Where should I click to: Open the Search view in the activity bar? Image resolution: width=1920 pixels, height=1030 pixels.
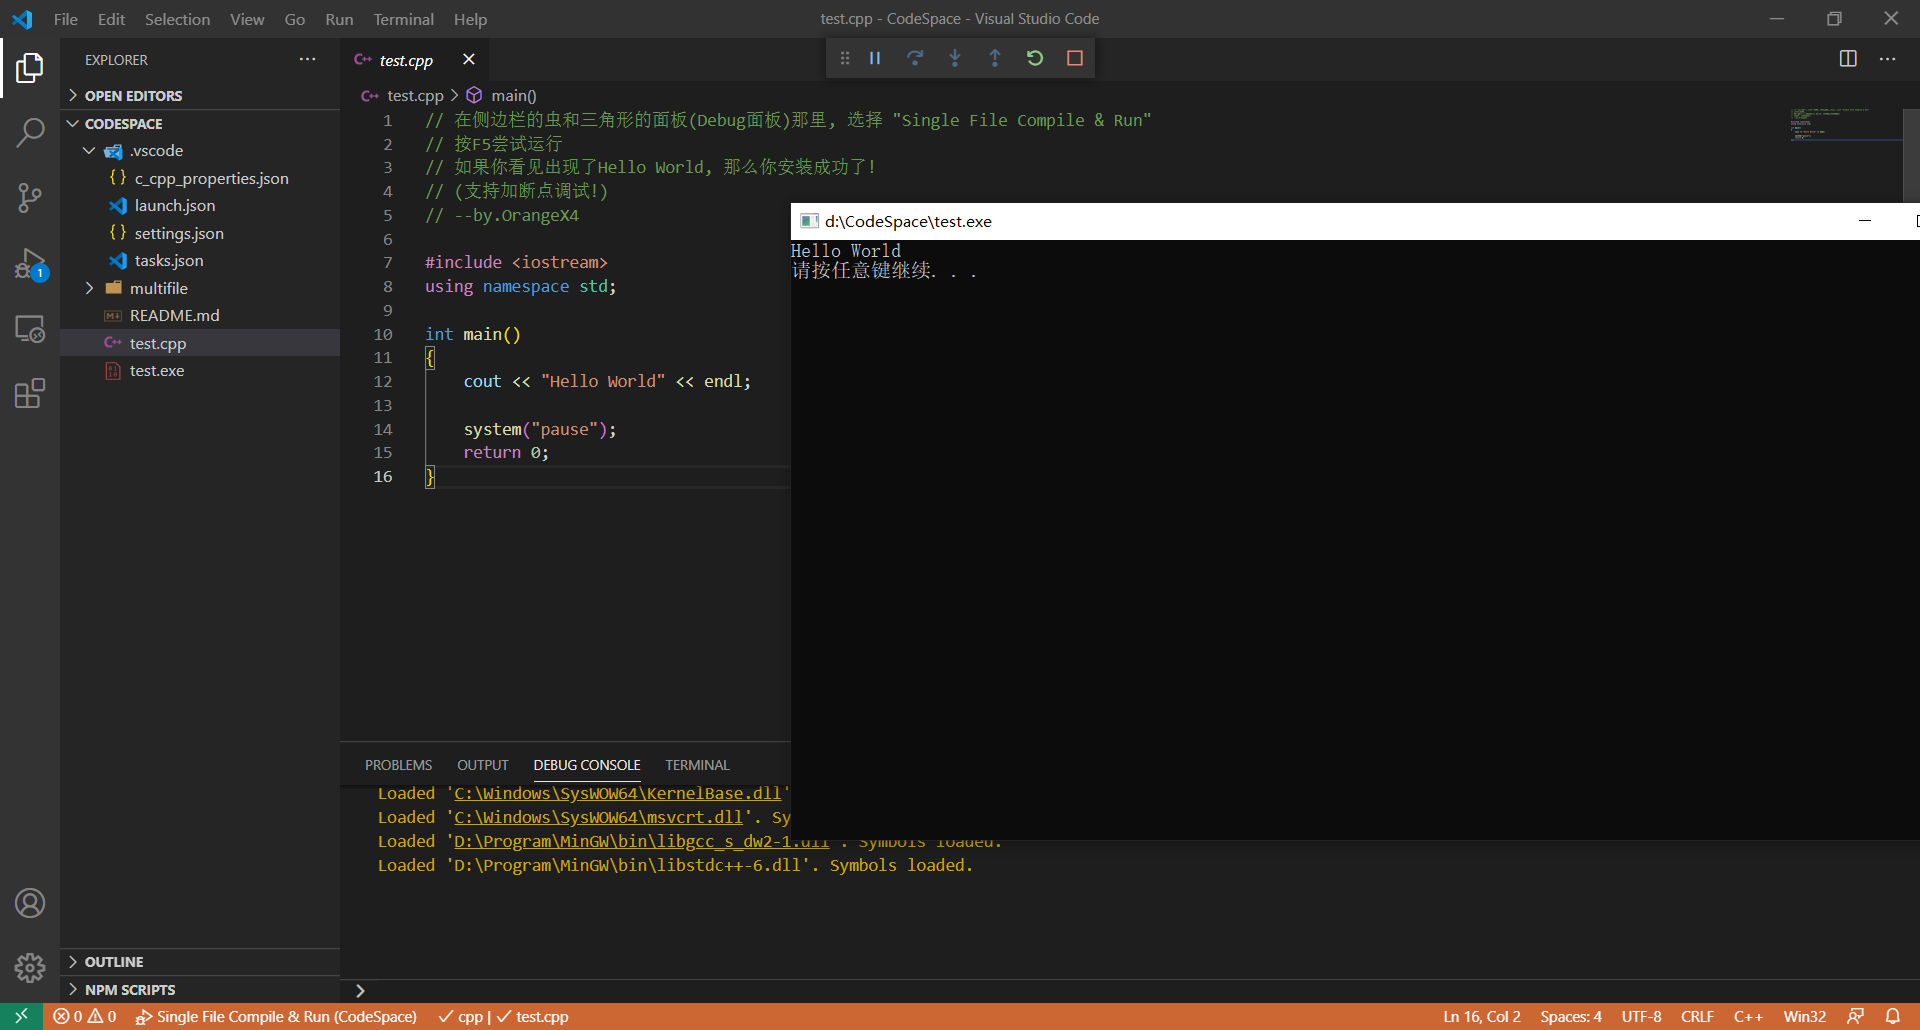pyautogui.click(x=30, y=132)
